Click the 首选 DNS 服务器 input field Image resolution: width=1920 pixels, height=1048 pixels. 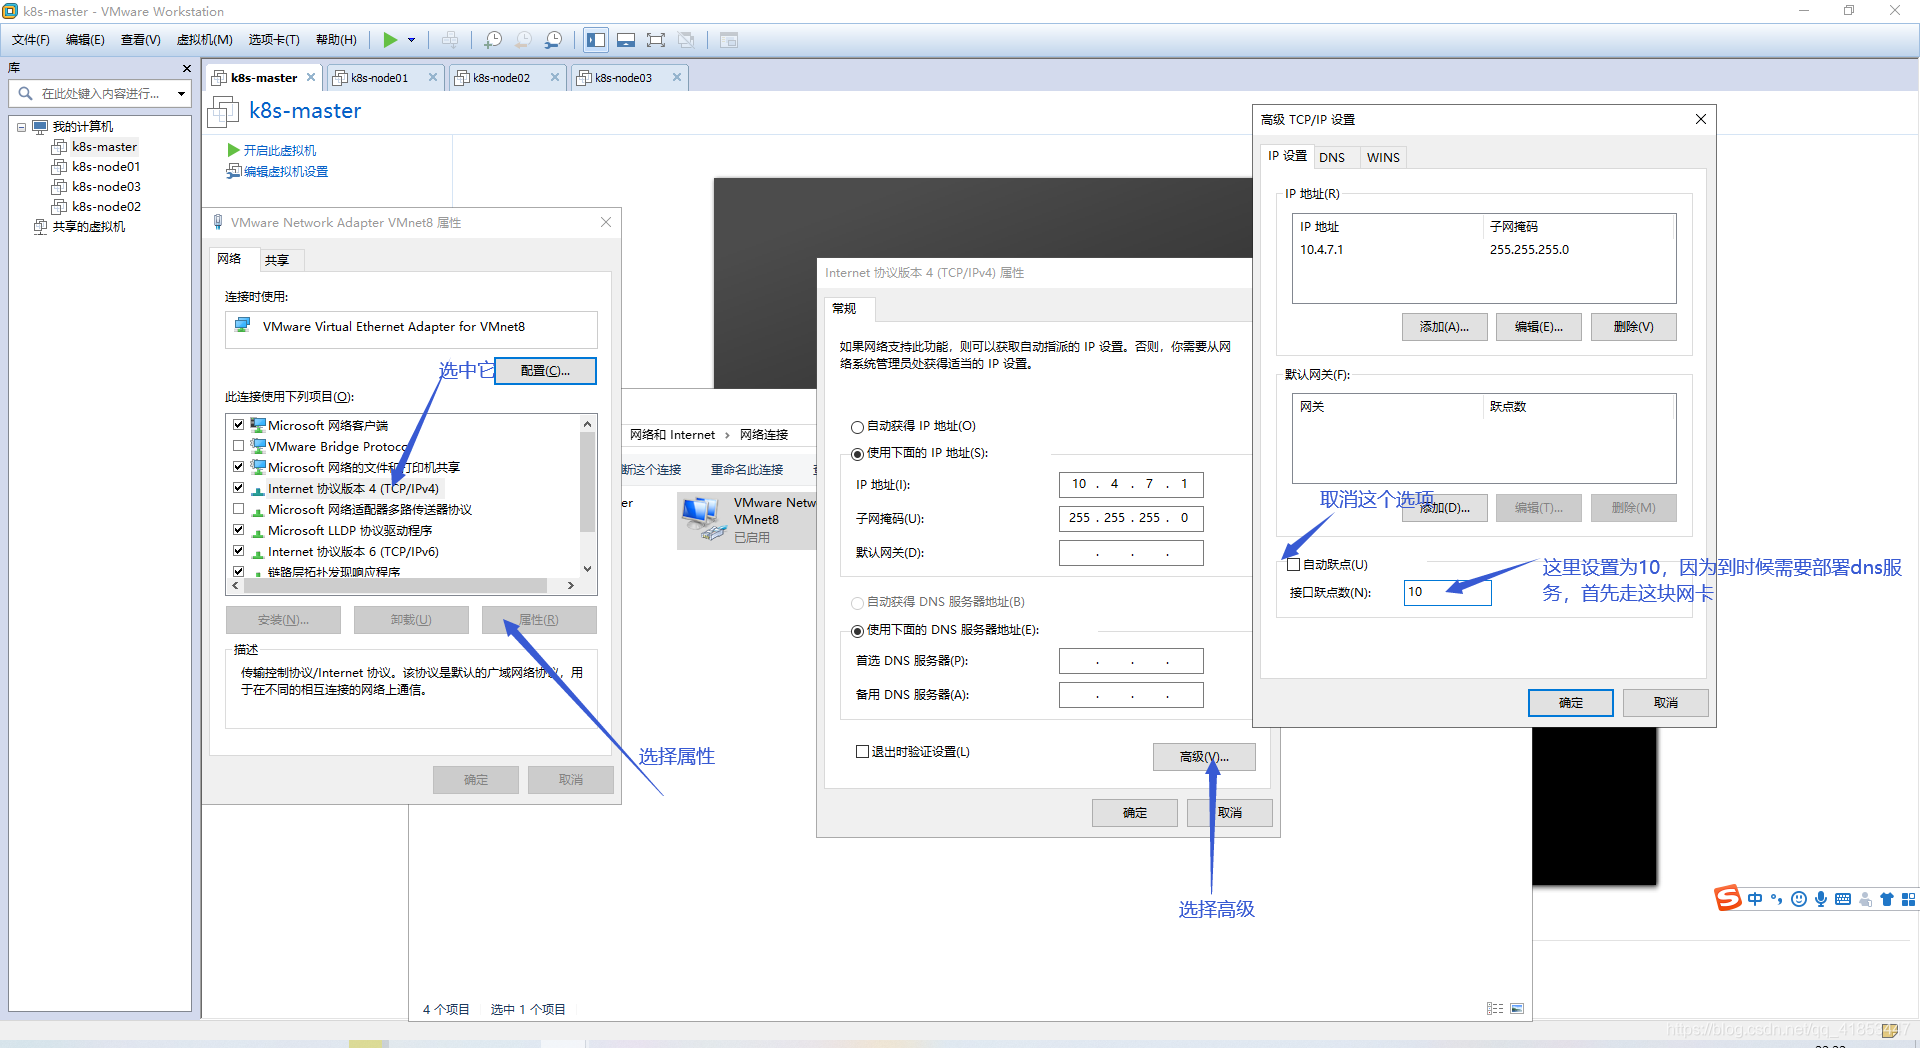[x=1131, y=661]
